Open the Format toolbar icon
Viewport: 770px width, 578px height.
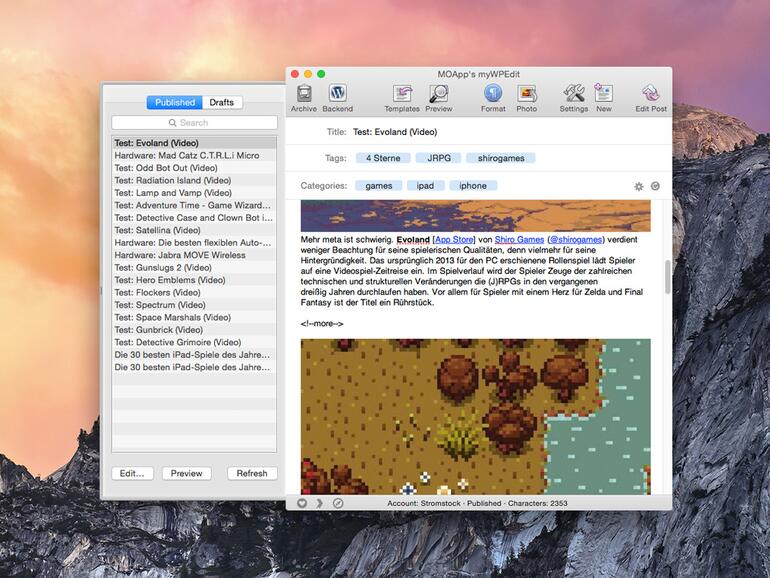493,93
